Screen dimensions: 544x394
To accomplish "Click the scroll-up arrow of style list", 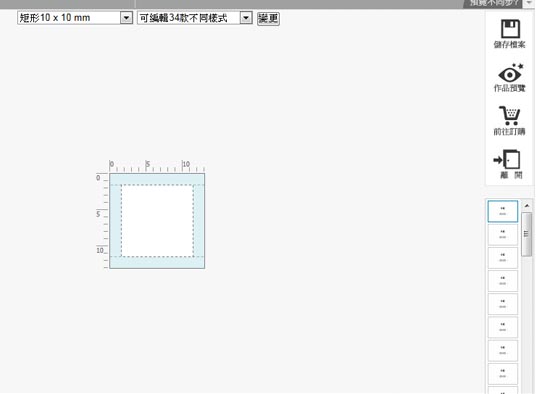I will (527, 206).
